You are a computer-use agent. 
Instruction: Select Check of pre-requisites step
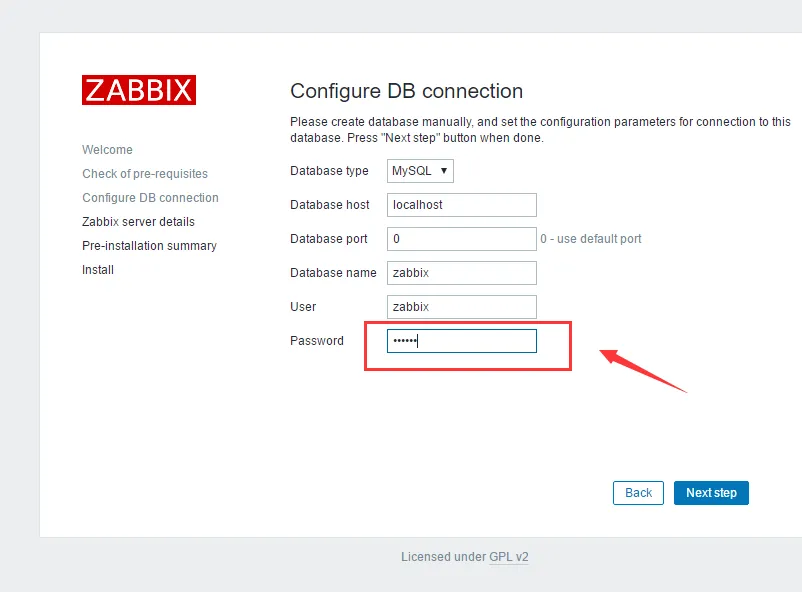[145, 174]
